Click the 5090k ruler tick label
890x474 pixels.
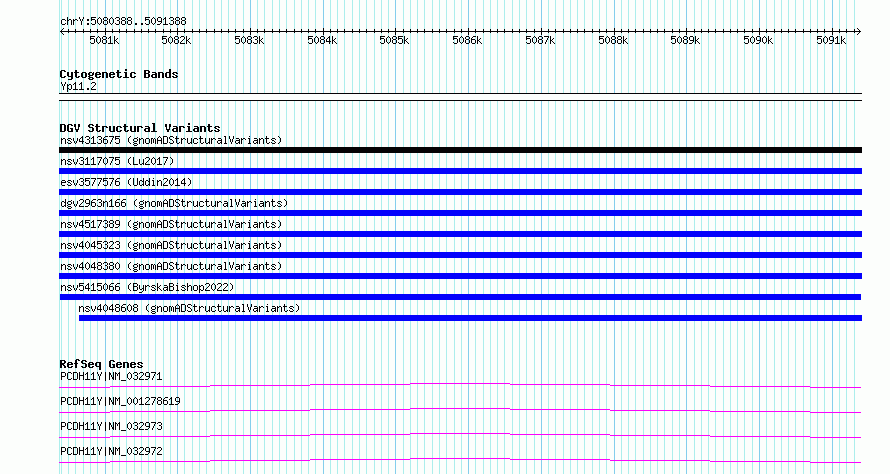pyautogui.click(x=758, y=40)
